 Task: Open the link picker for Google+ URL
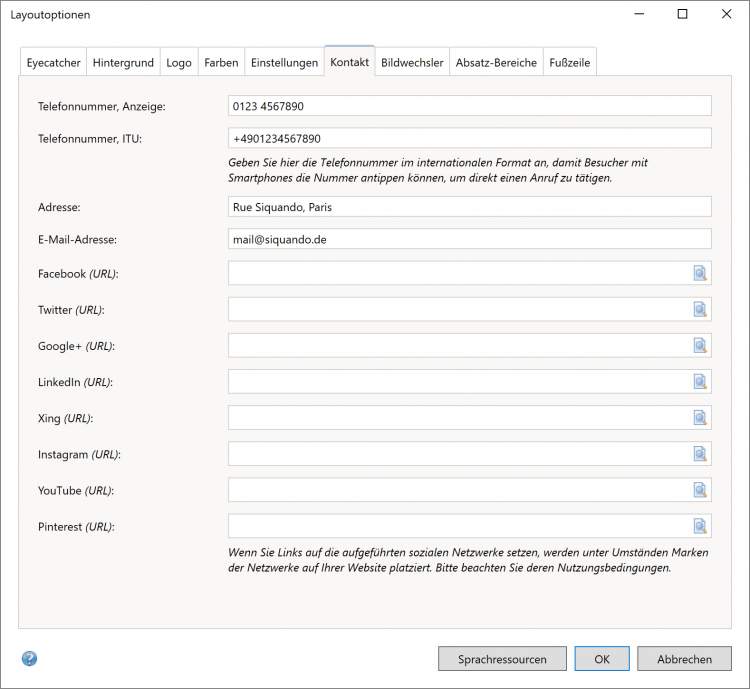[x=700, y=346]
